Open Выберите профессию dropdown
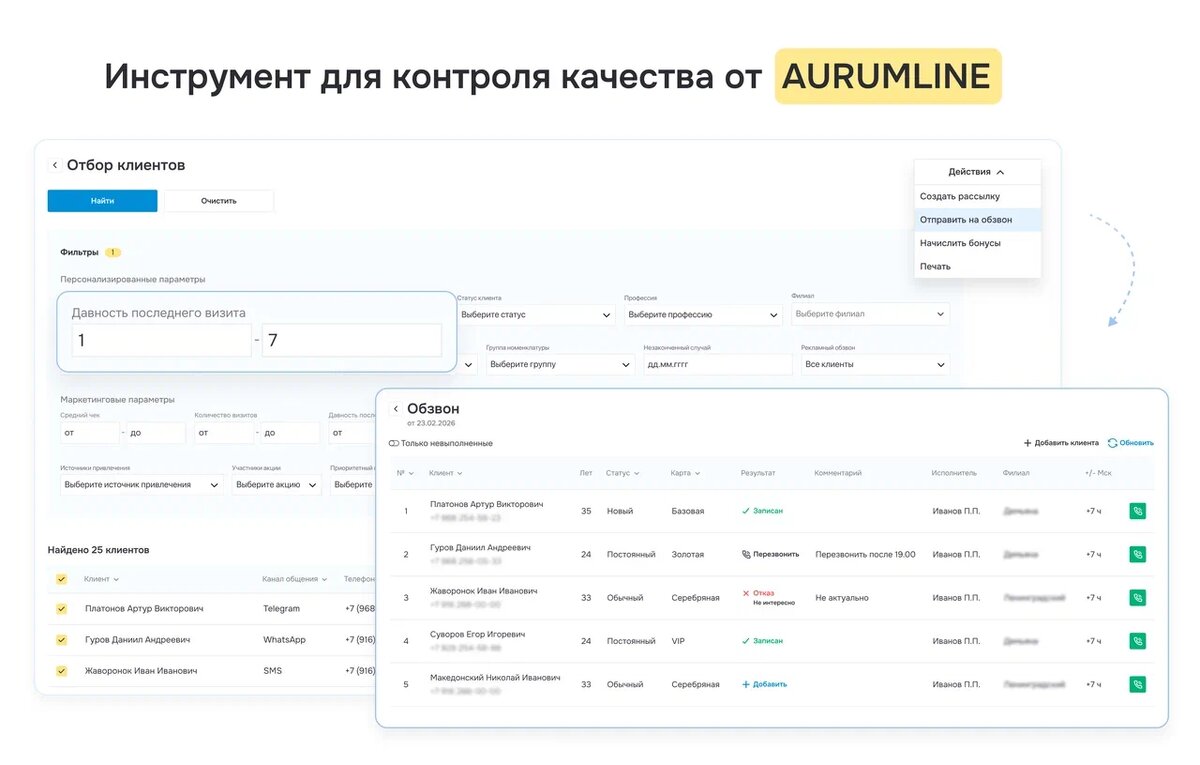 703,315
